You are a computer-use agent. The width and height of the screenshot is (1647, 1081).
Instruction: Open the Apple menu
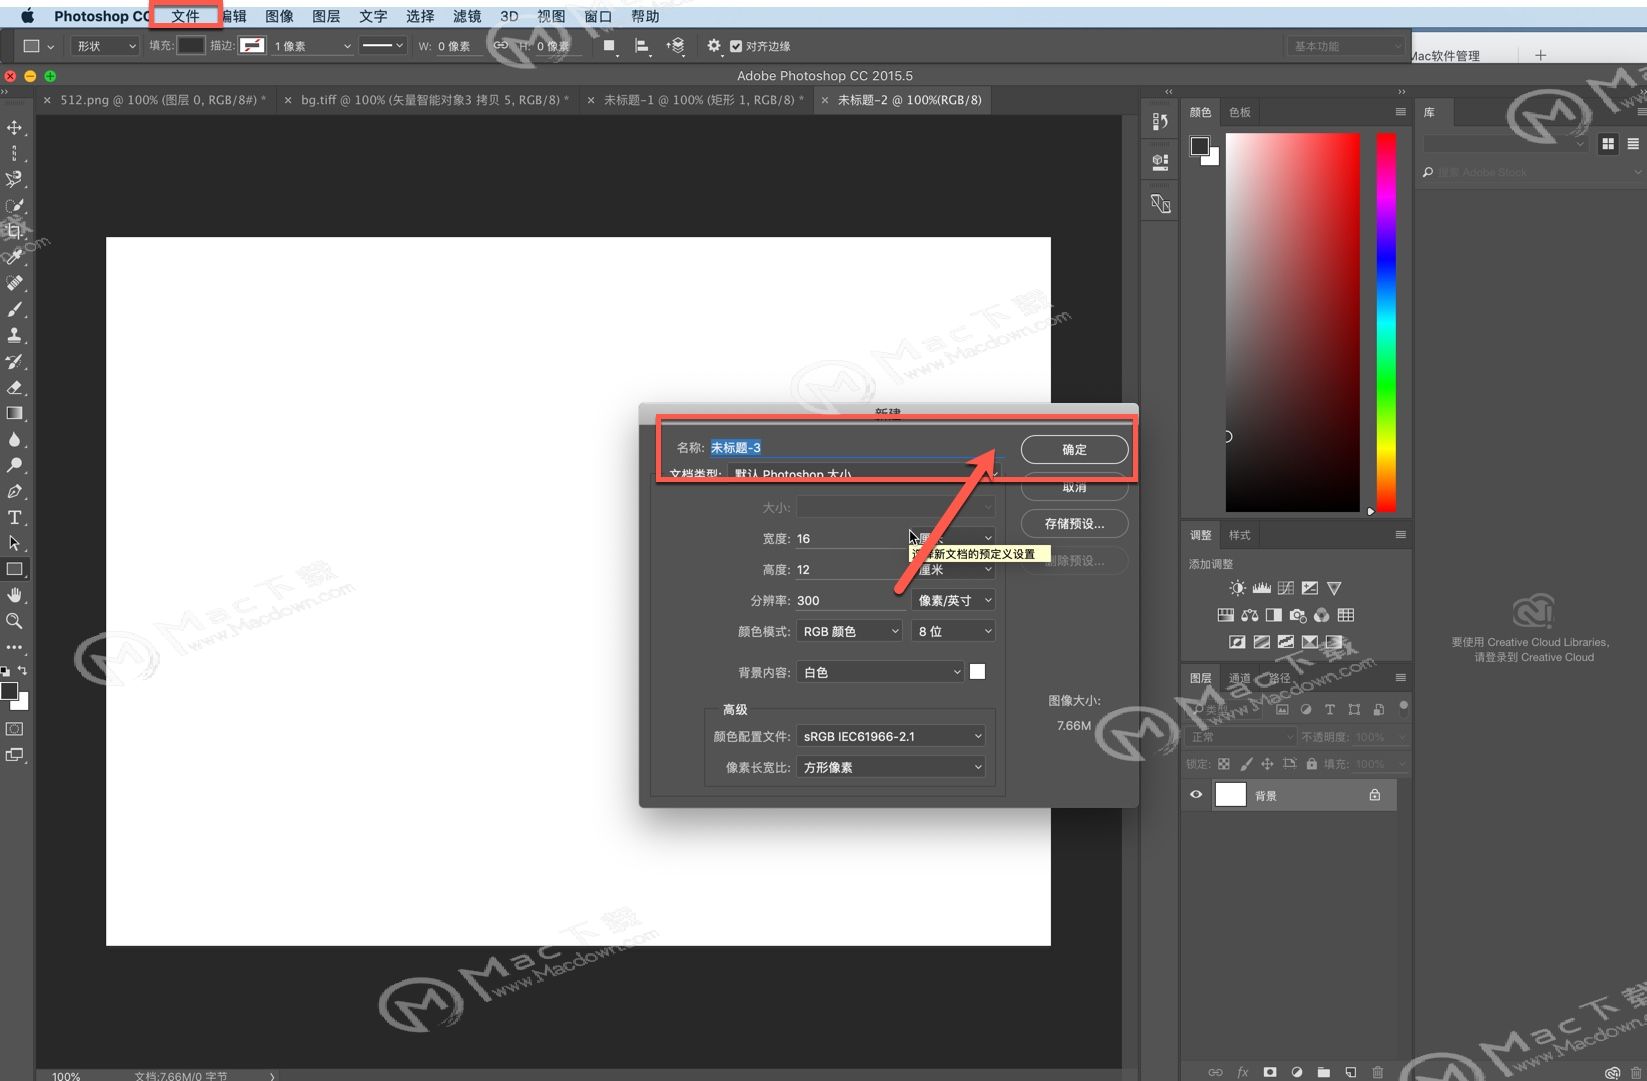tap(27, 16)
